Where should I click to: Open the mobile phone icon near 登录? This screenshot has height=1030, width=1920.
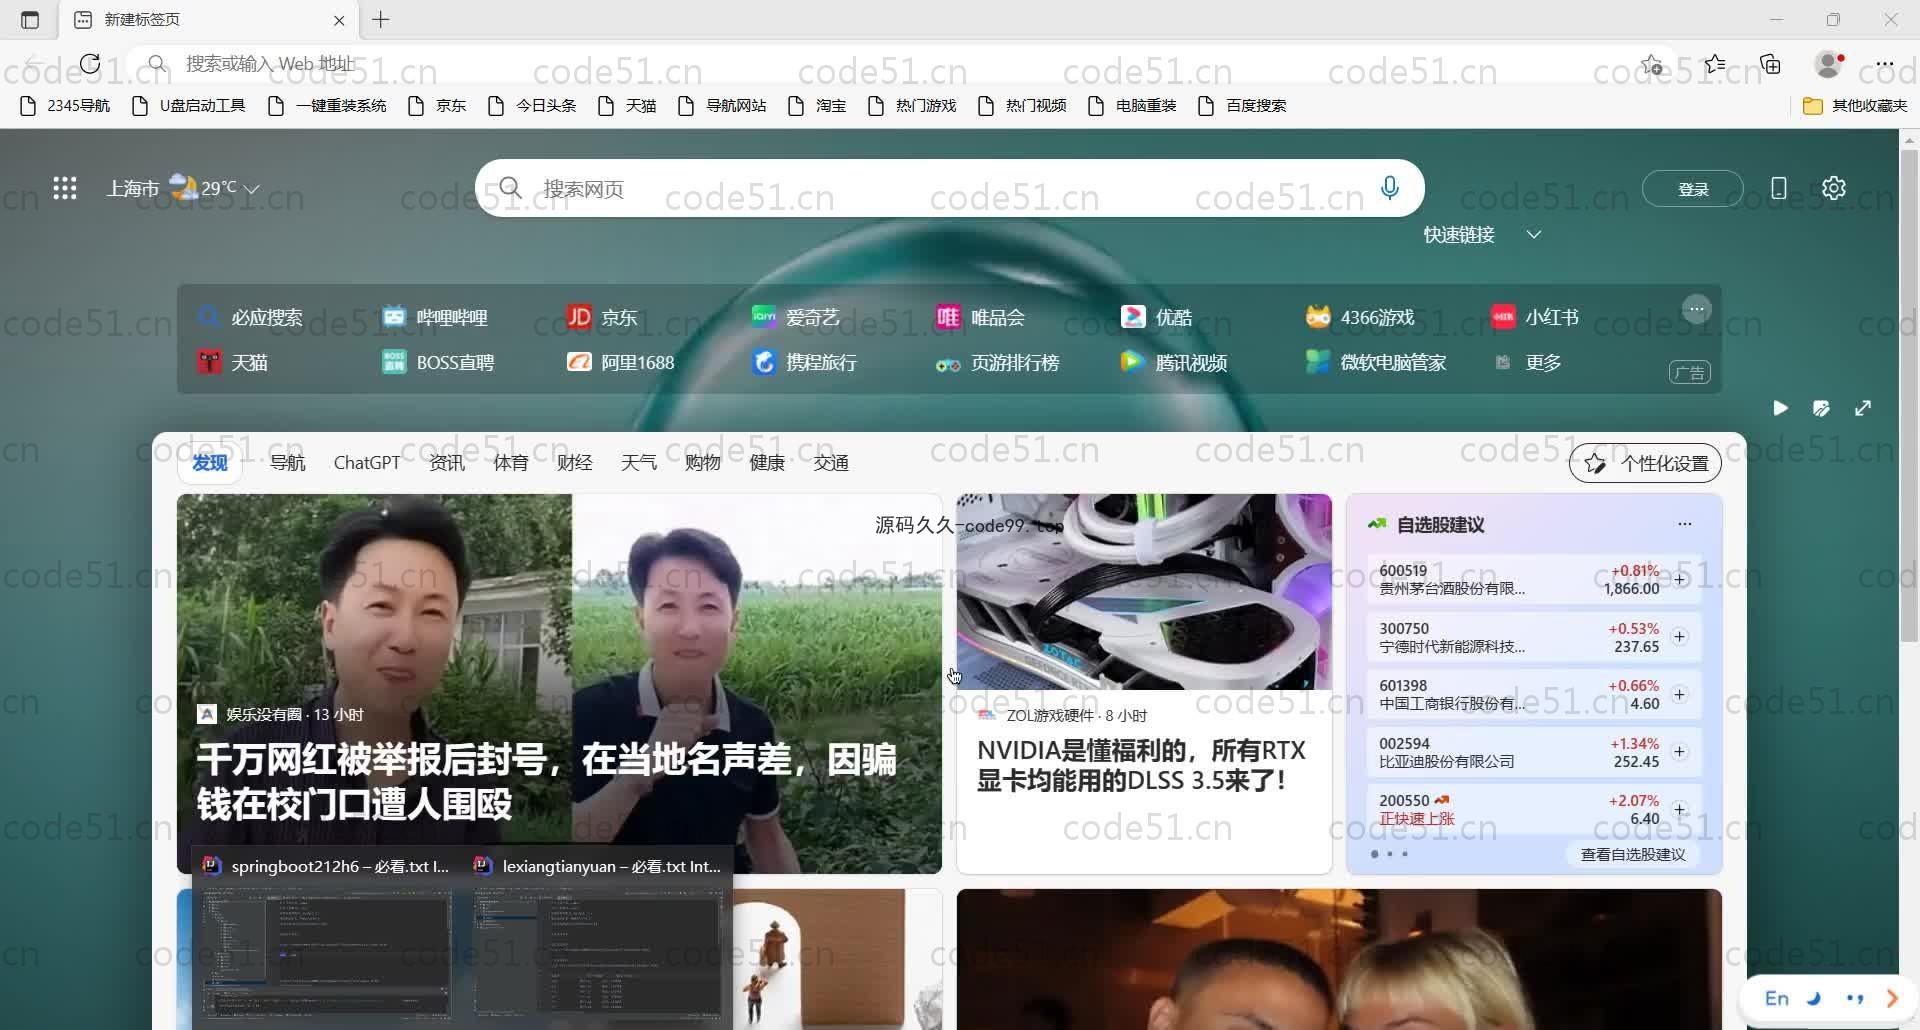[1779, 188]
